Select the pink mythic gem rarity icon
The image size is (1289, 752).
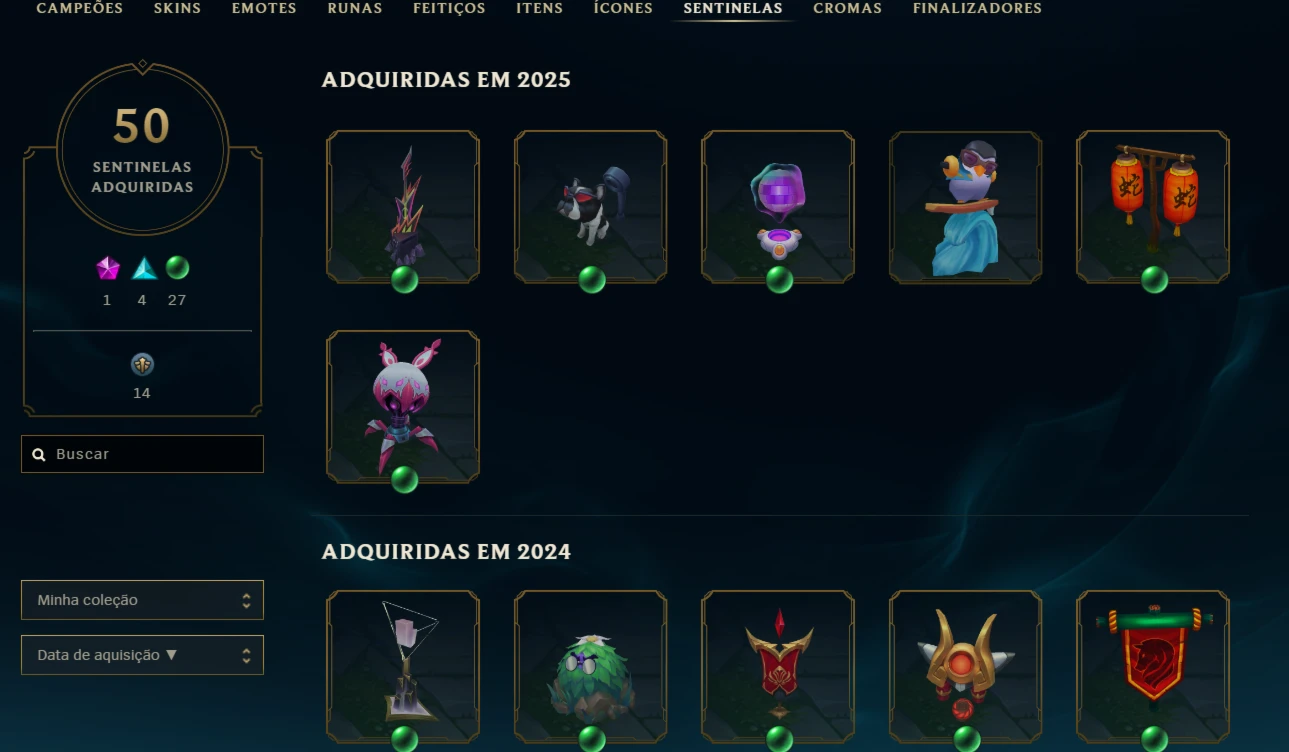107,268
